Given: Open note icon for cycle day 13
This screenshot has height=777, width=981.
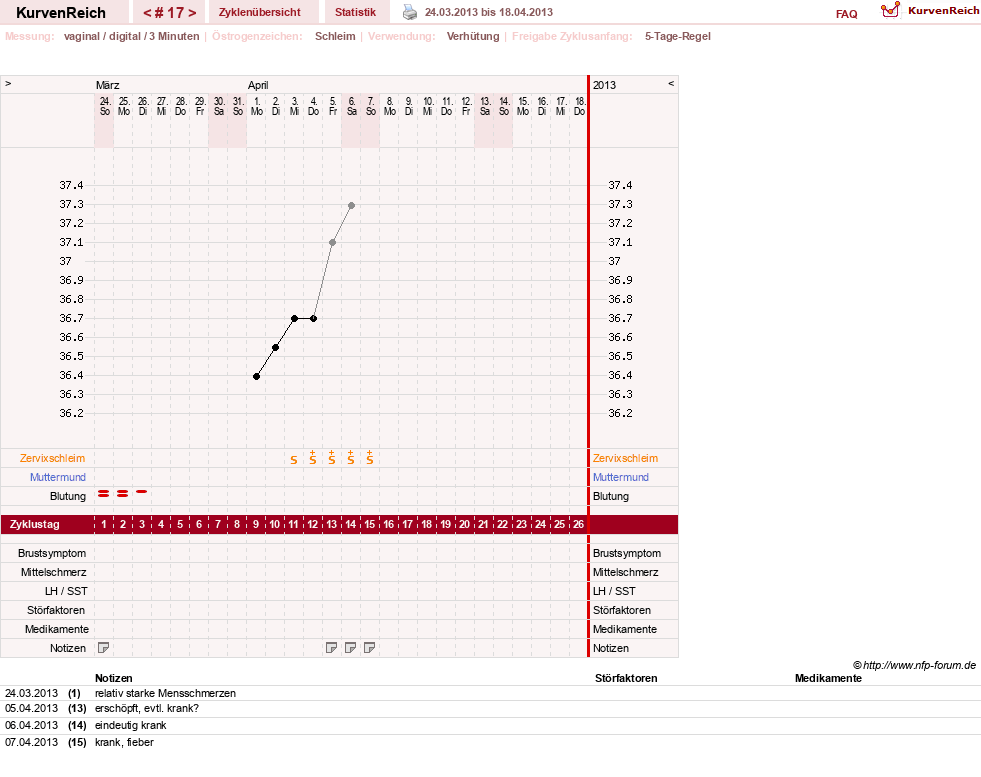Looking at the screenshot, I should pos(332,648).
